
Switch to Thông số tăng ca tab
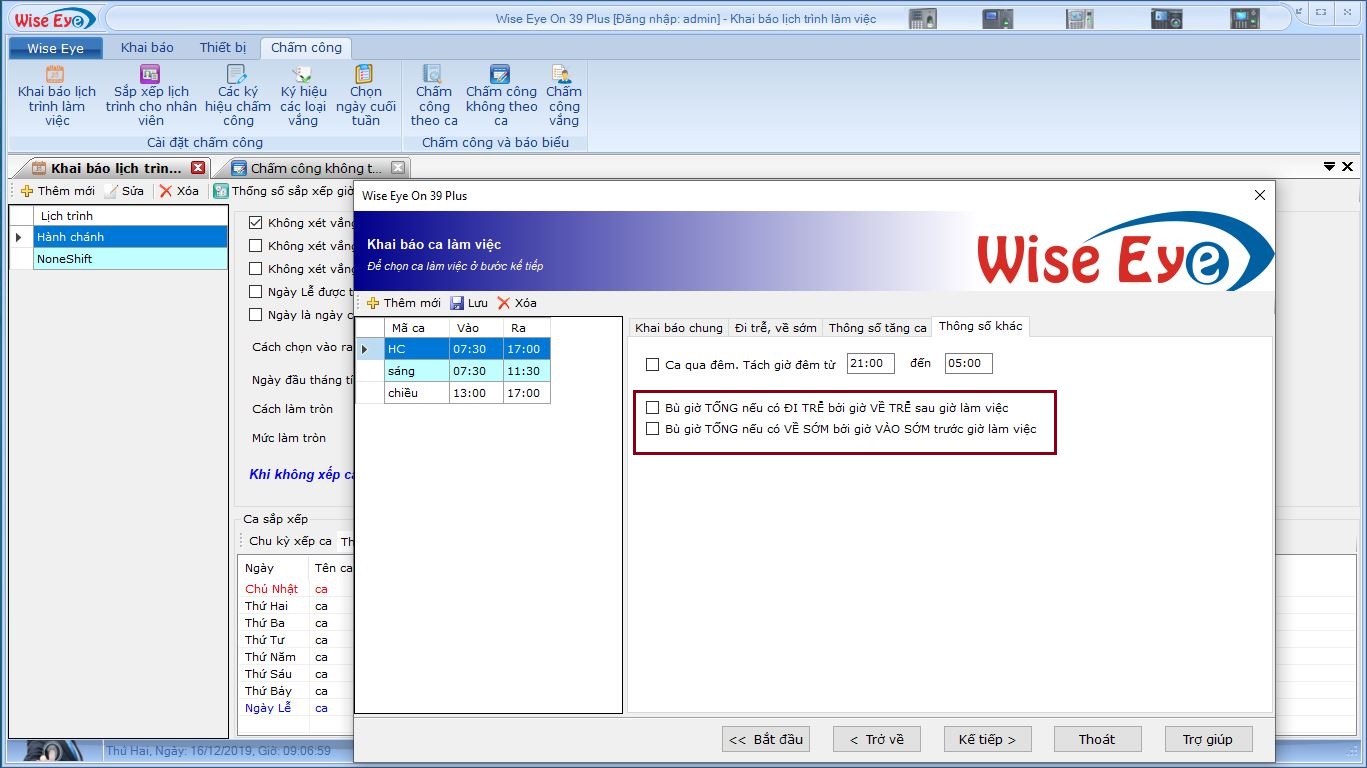877,327
